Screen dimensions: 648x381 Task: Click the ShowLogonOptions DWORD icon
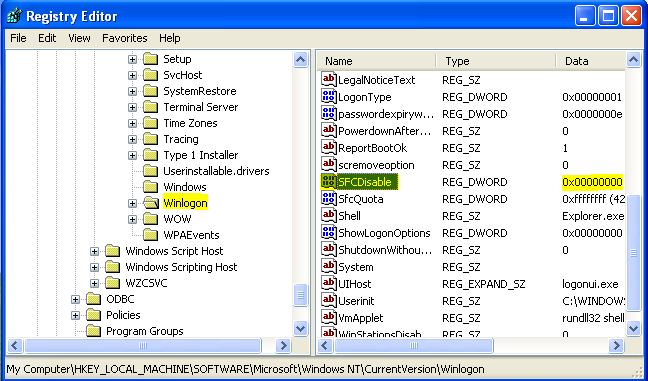pyautogui.click(x=329, y=233)
